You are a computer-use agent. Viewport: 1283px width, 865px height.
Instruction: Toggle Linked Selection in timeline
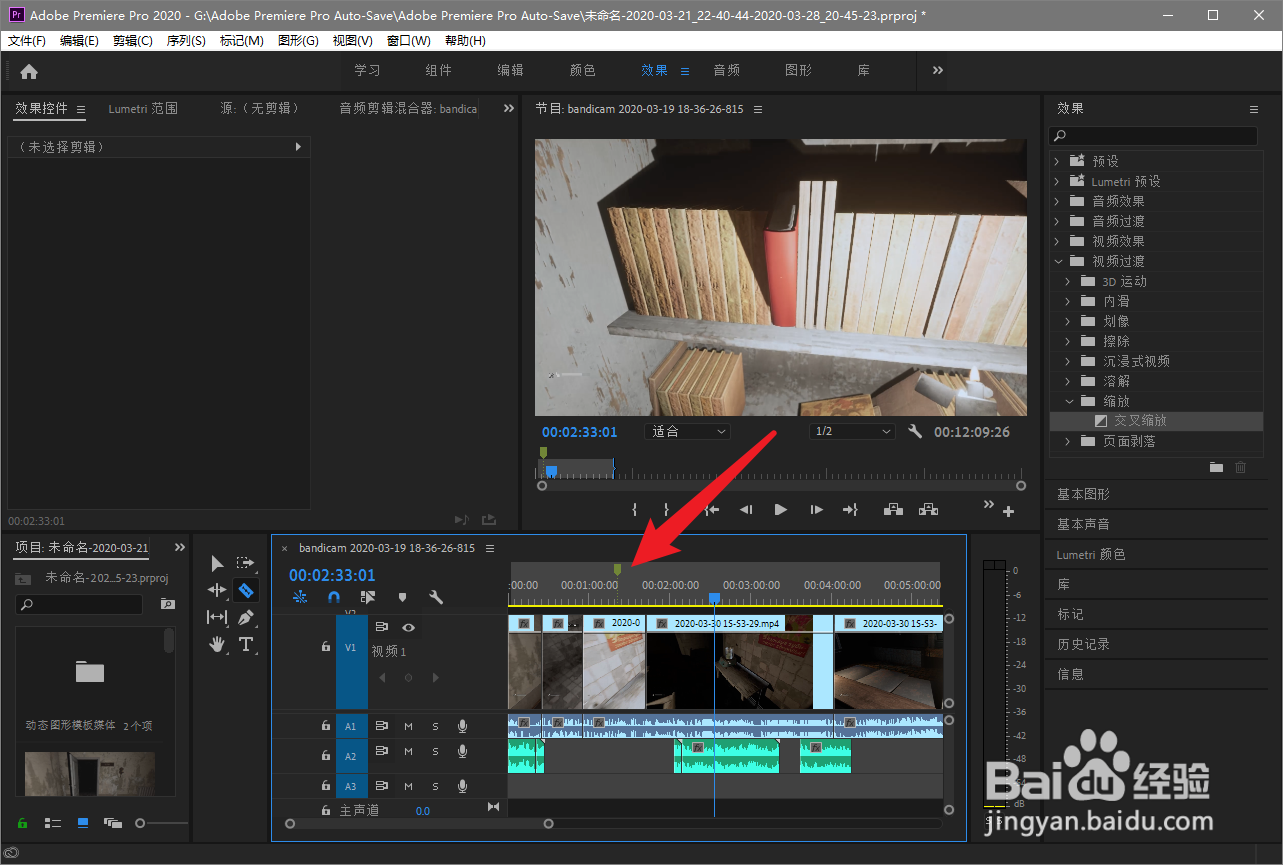pos(368,597)
